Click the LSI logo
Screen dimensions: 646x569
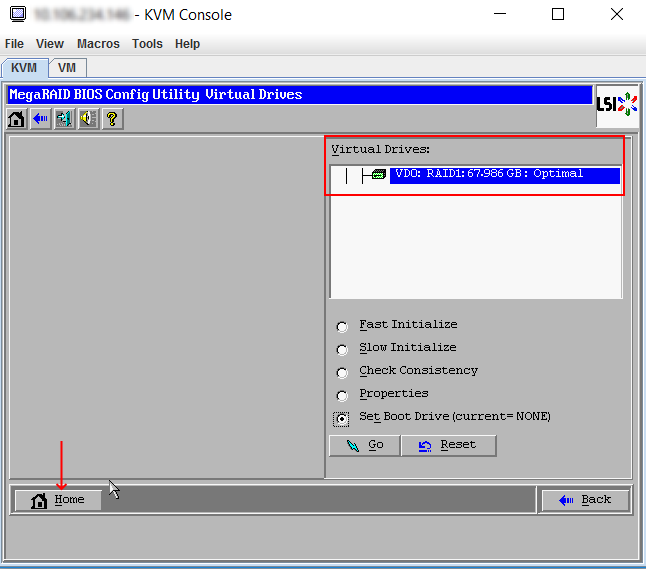pos(617,105)
